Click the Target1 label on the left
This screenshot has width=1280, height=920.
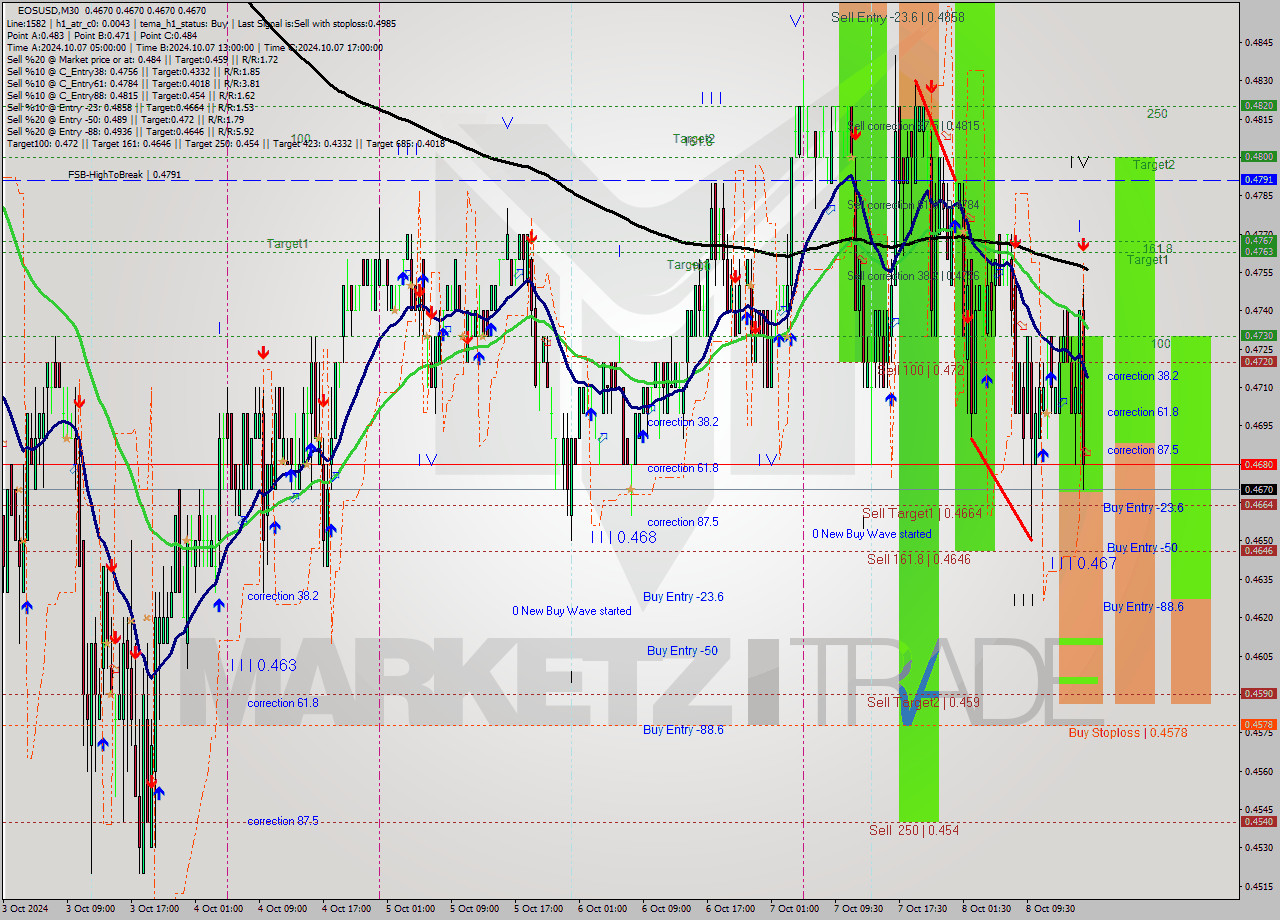click(x=287, y=244)
